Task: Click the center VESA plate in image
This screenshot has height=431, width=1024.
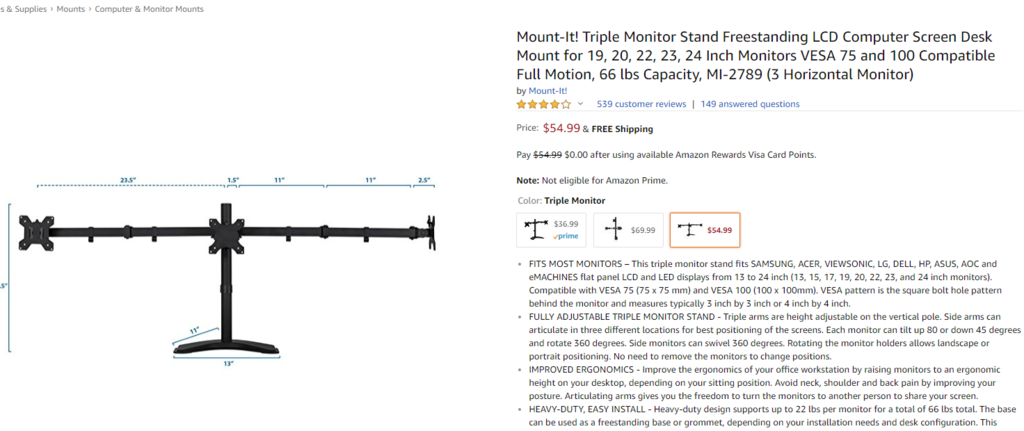Action: tap(226, 234)
